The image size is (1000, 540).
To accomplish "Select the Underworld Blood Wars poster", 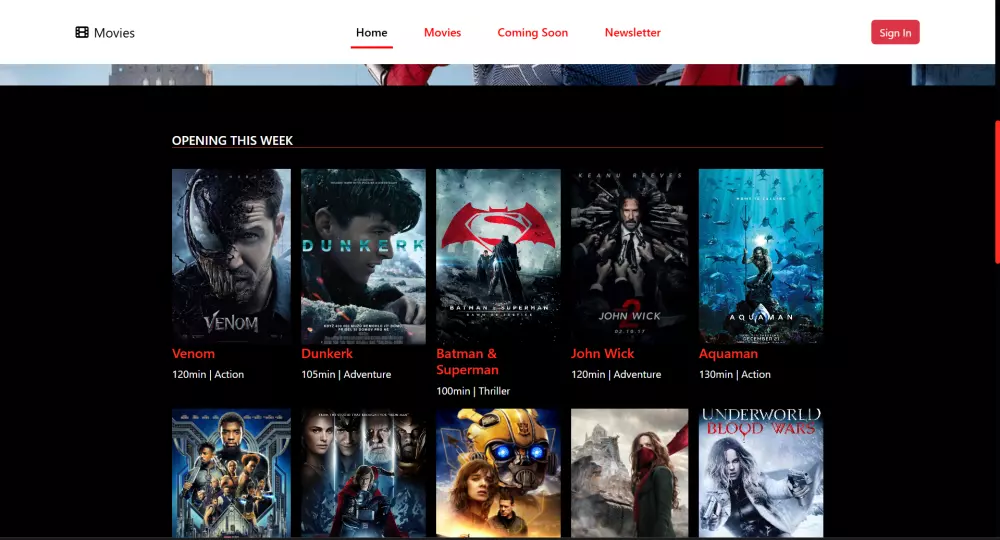I will click(x=761, y=473).
